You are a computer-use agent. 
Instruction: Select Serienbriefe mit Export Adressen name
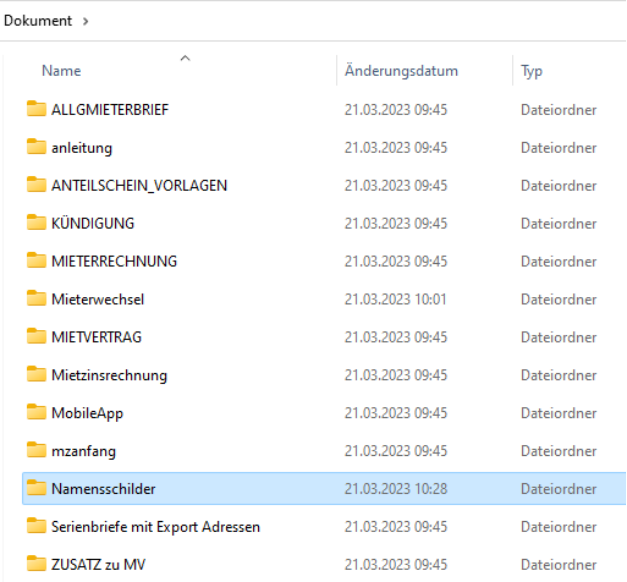156,527
